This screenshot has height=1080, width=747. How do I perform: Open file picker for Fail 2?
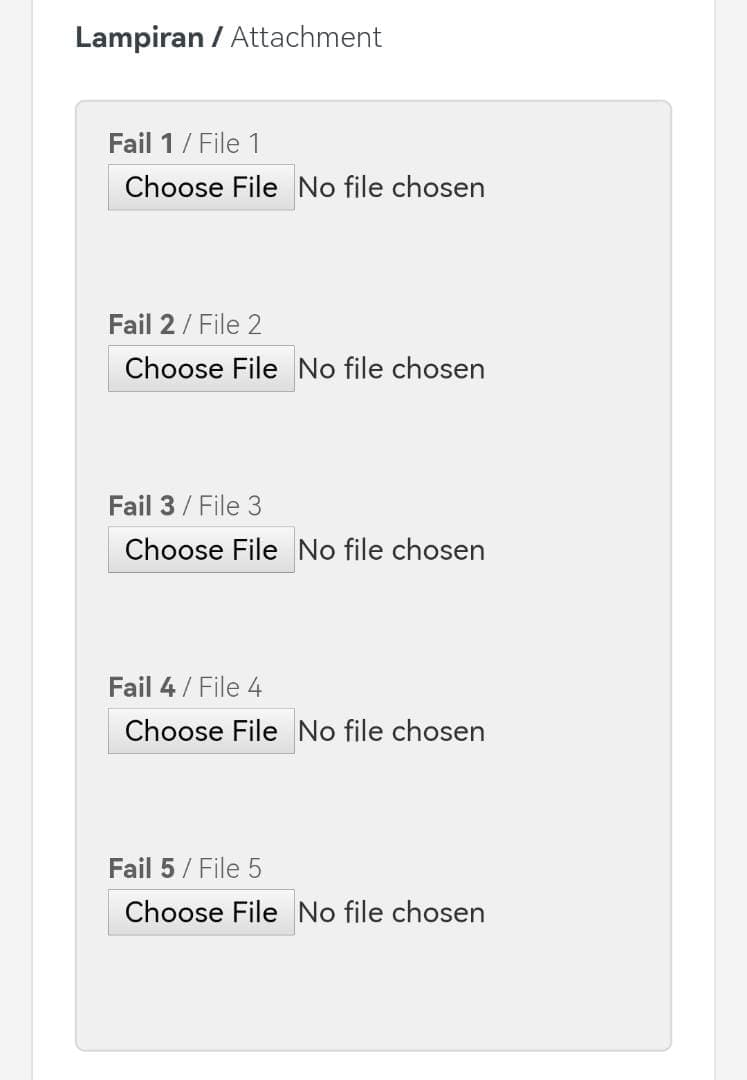coord(201,368)
